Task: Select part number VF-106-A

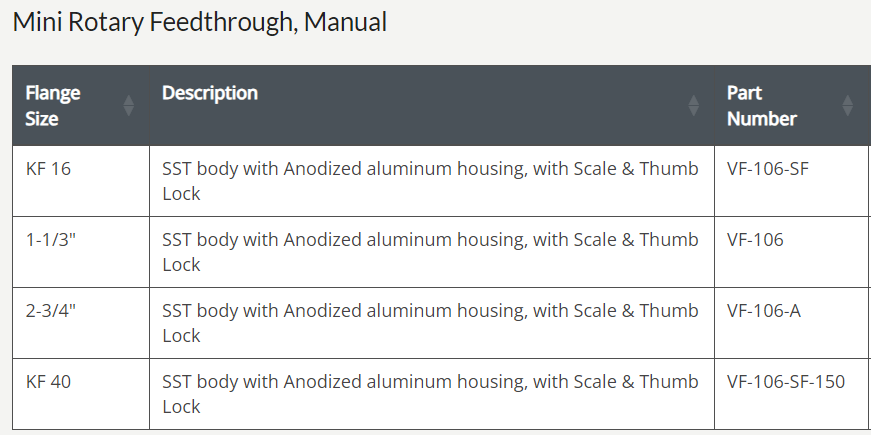Action: [x=764, y=311]
